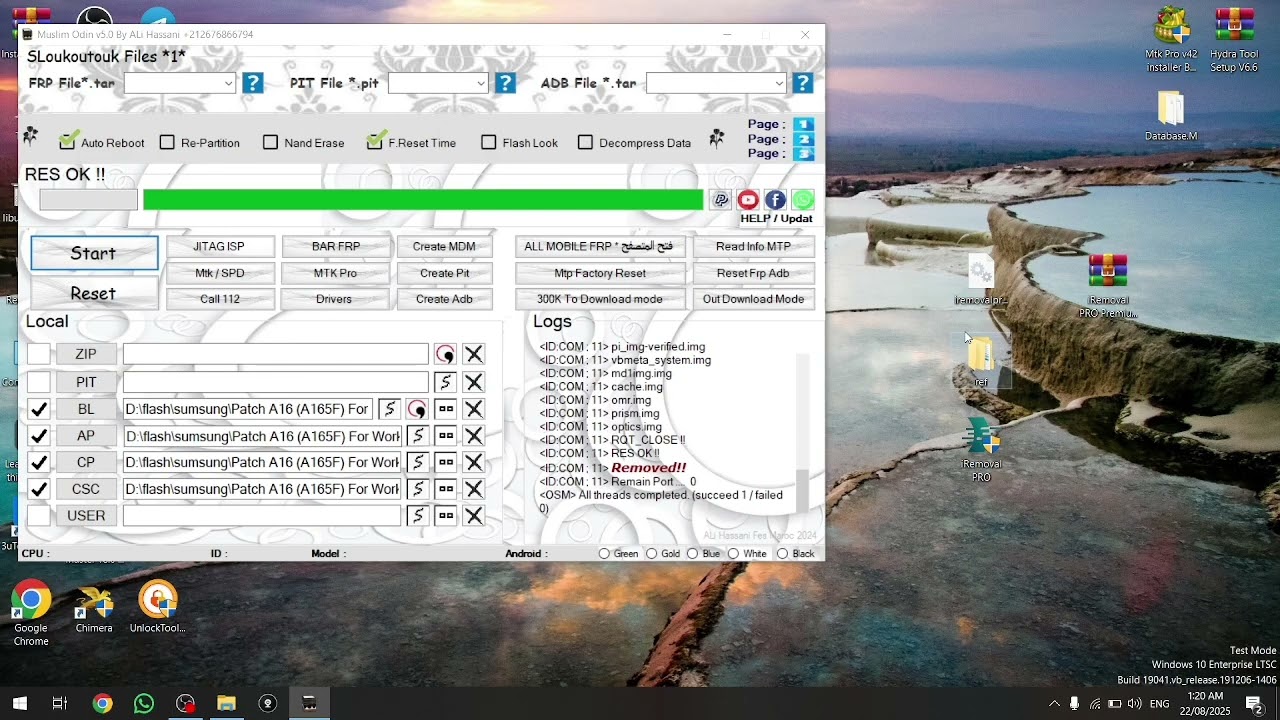Viewport: 1280px width, 720px height.
Task: Uncheck the BL row checkbox
Action: (x=38, y=409)
